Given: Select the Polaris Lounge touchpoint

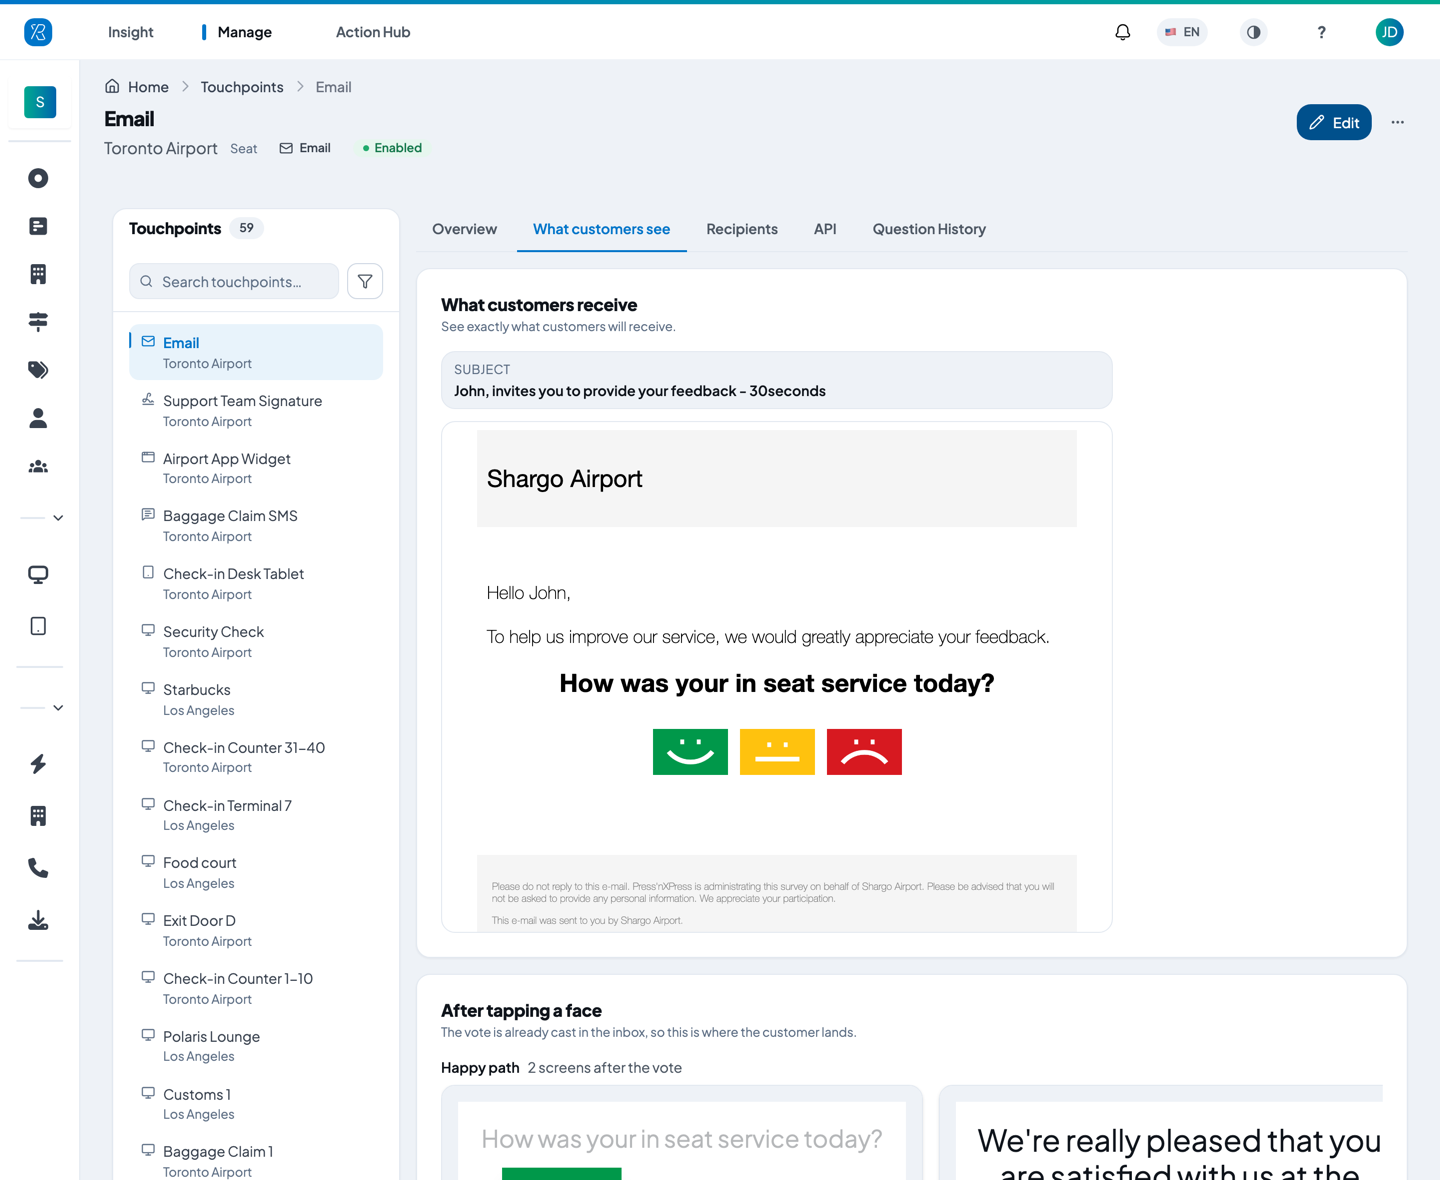Looking at the screenshot, I should coord(256,1045).
